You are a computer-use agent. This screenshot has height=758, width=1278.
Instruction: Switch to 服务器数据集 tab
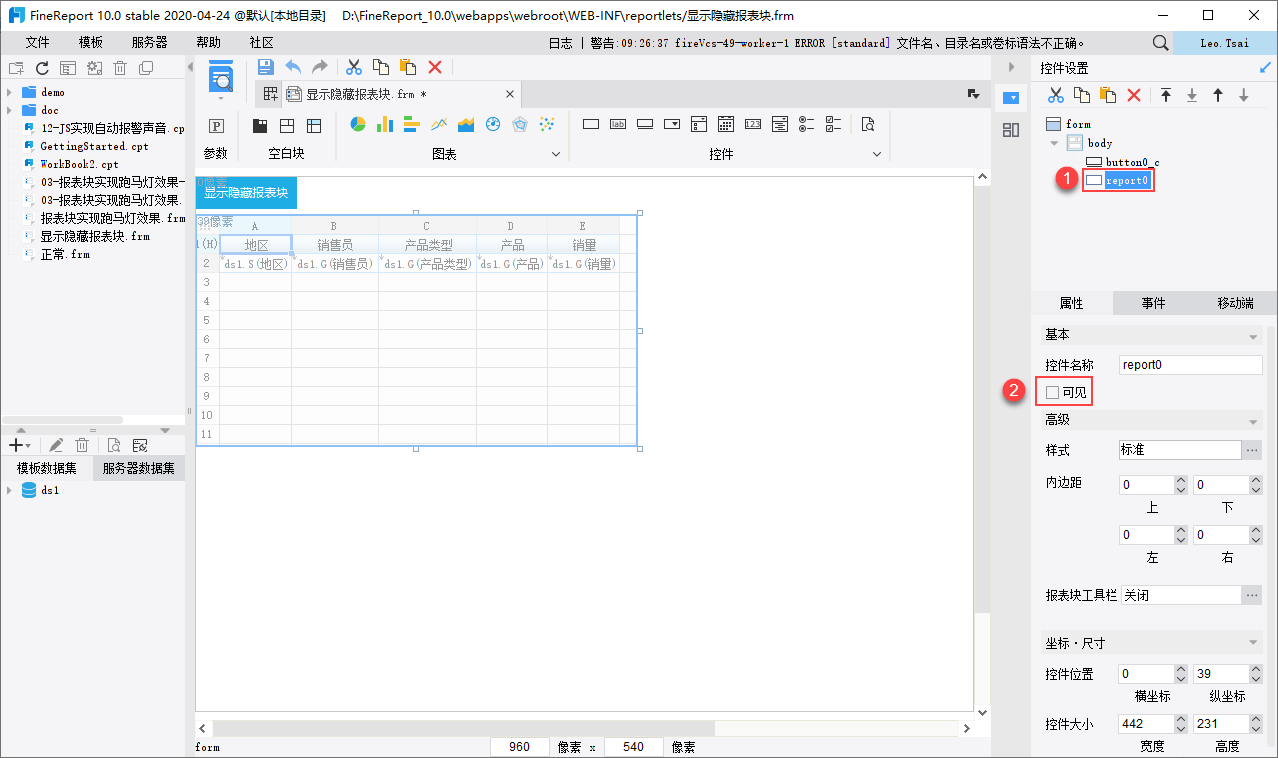[138, 468]
